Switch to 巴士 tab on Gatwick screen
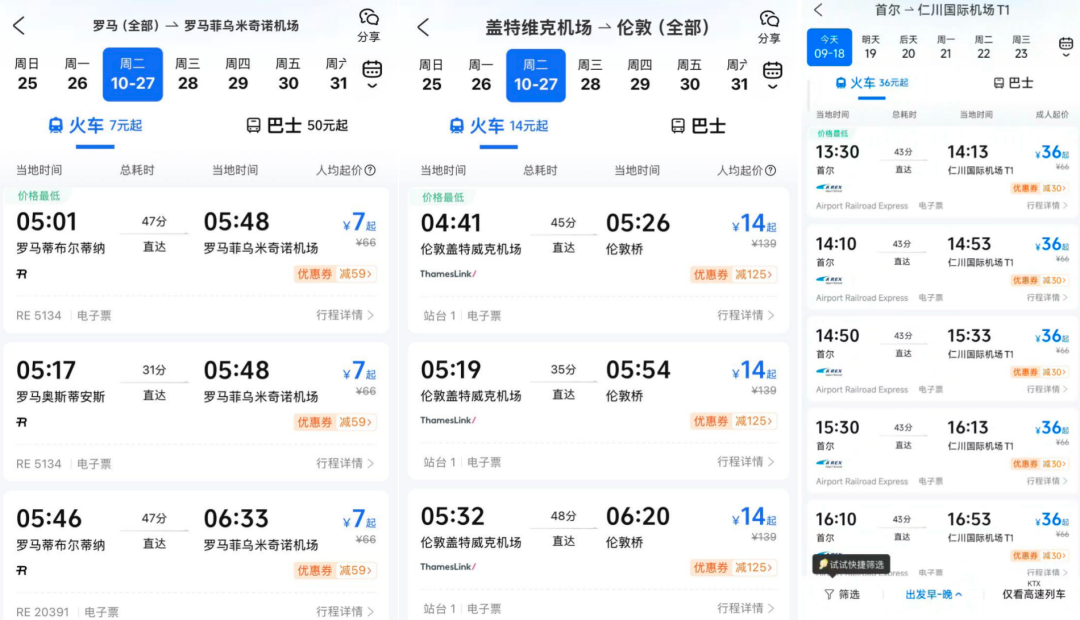 tap(698, 126)
